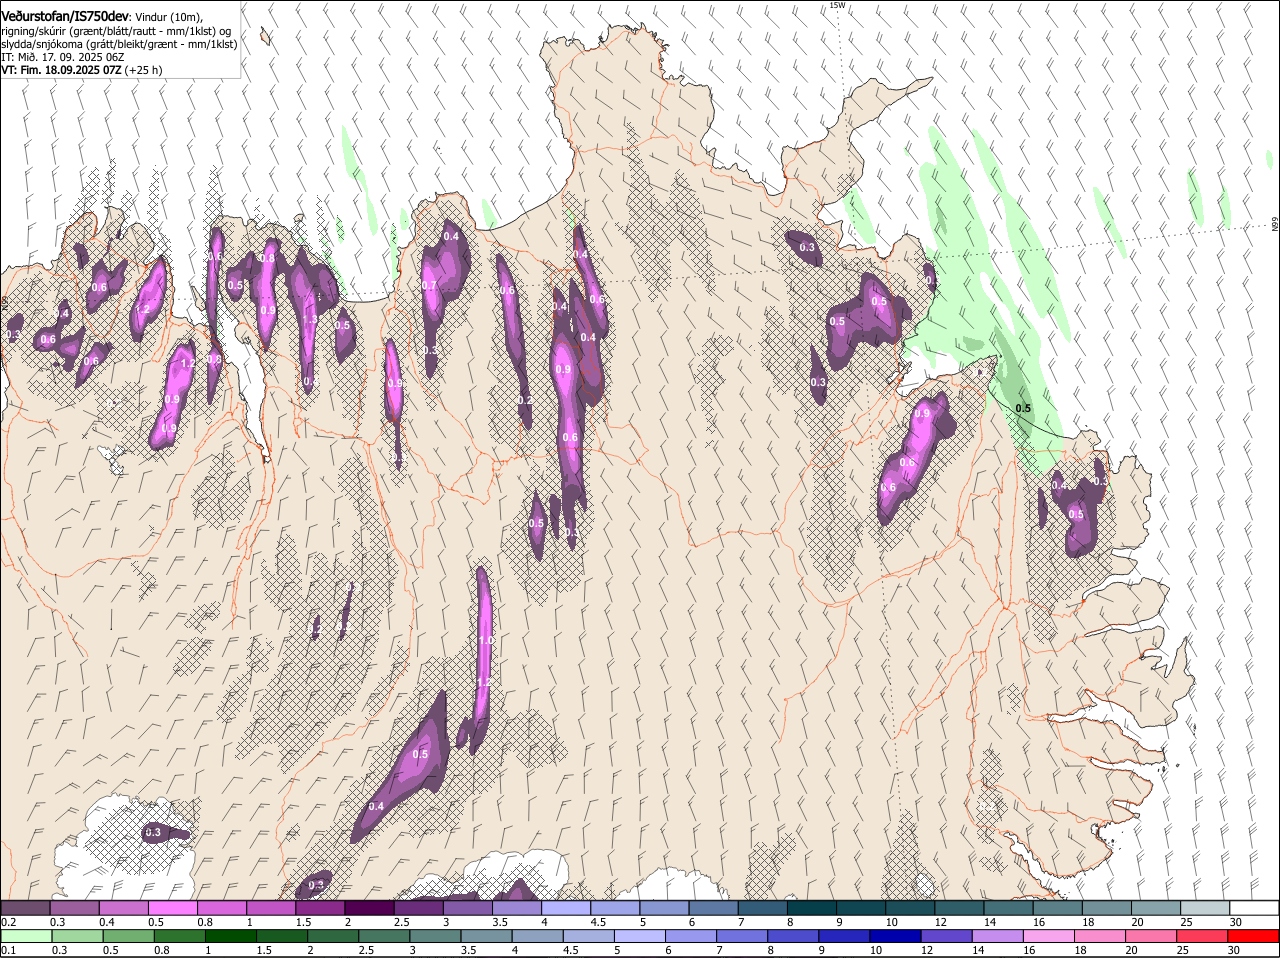Click '25' label under upper color bar
This screenshot has height=958, width=1280.
[x=1187, y=922]
